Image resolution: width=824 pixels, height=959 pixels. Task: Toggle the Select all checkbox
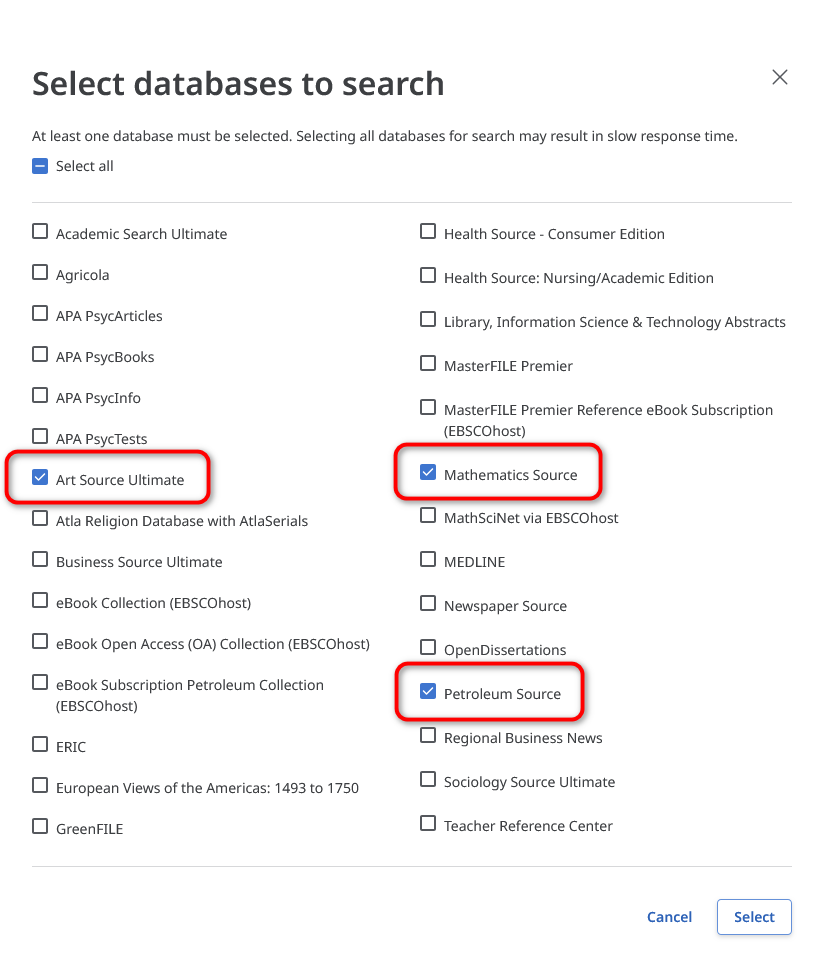(40, 166)
